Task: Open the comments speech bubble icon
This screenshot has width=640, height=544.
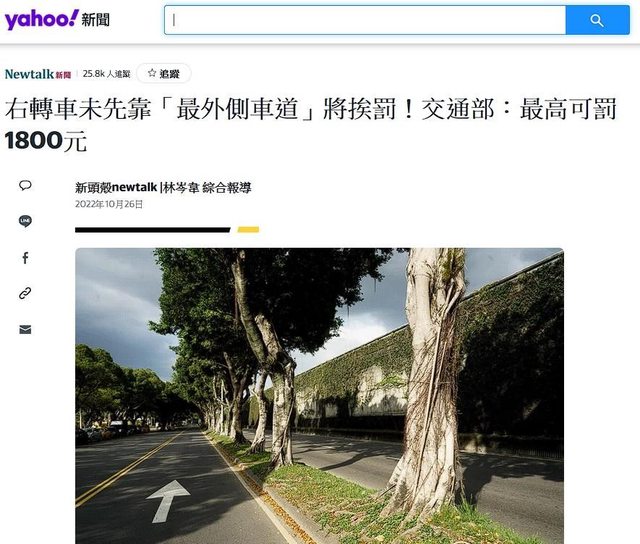Action: click(x=25, y=185)
